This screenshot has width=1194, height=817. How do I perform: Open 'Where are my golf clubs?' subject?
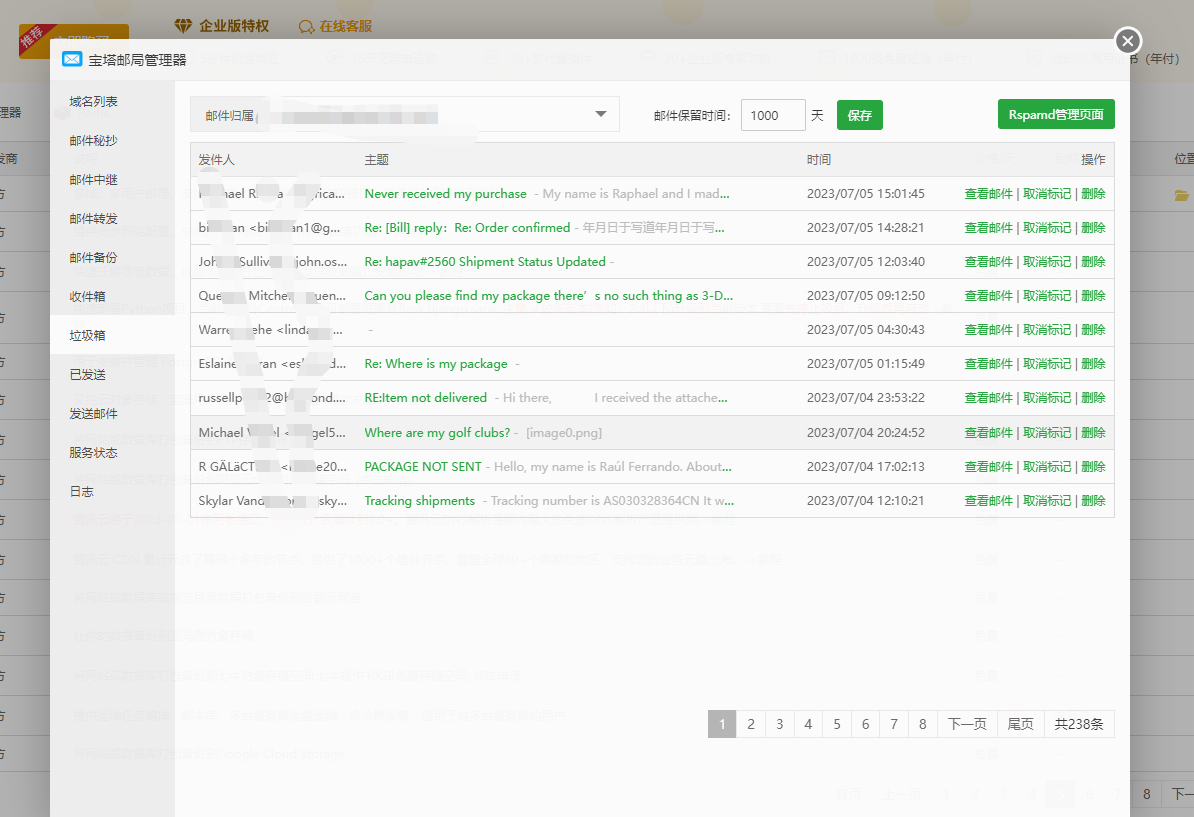click(437, 433)
